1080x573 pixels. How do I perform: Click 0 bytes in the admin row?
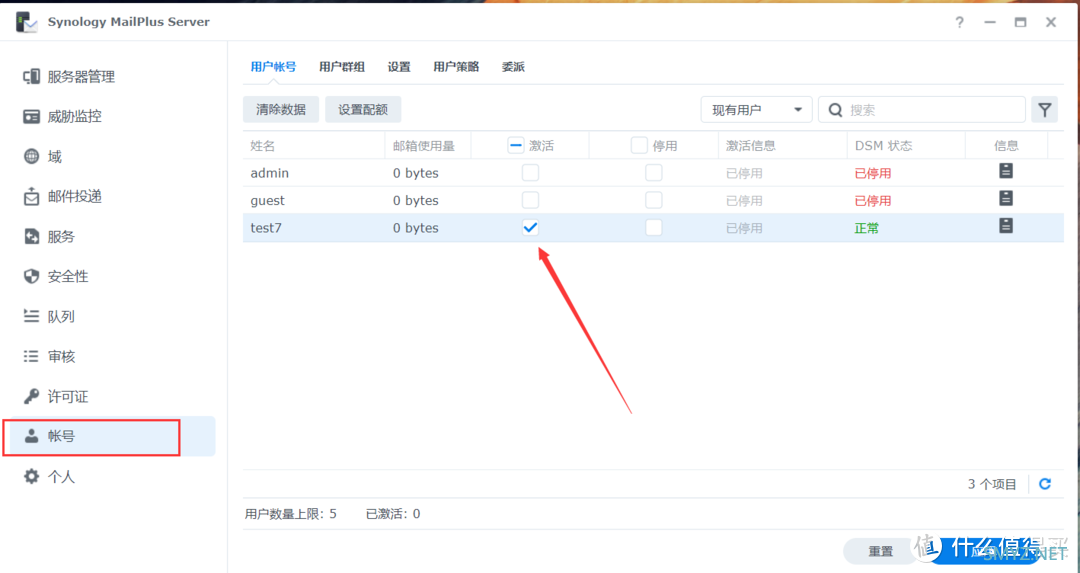tap(416, 173)
